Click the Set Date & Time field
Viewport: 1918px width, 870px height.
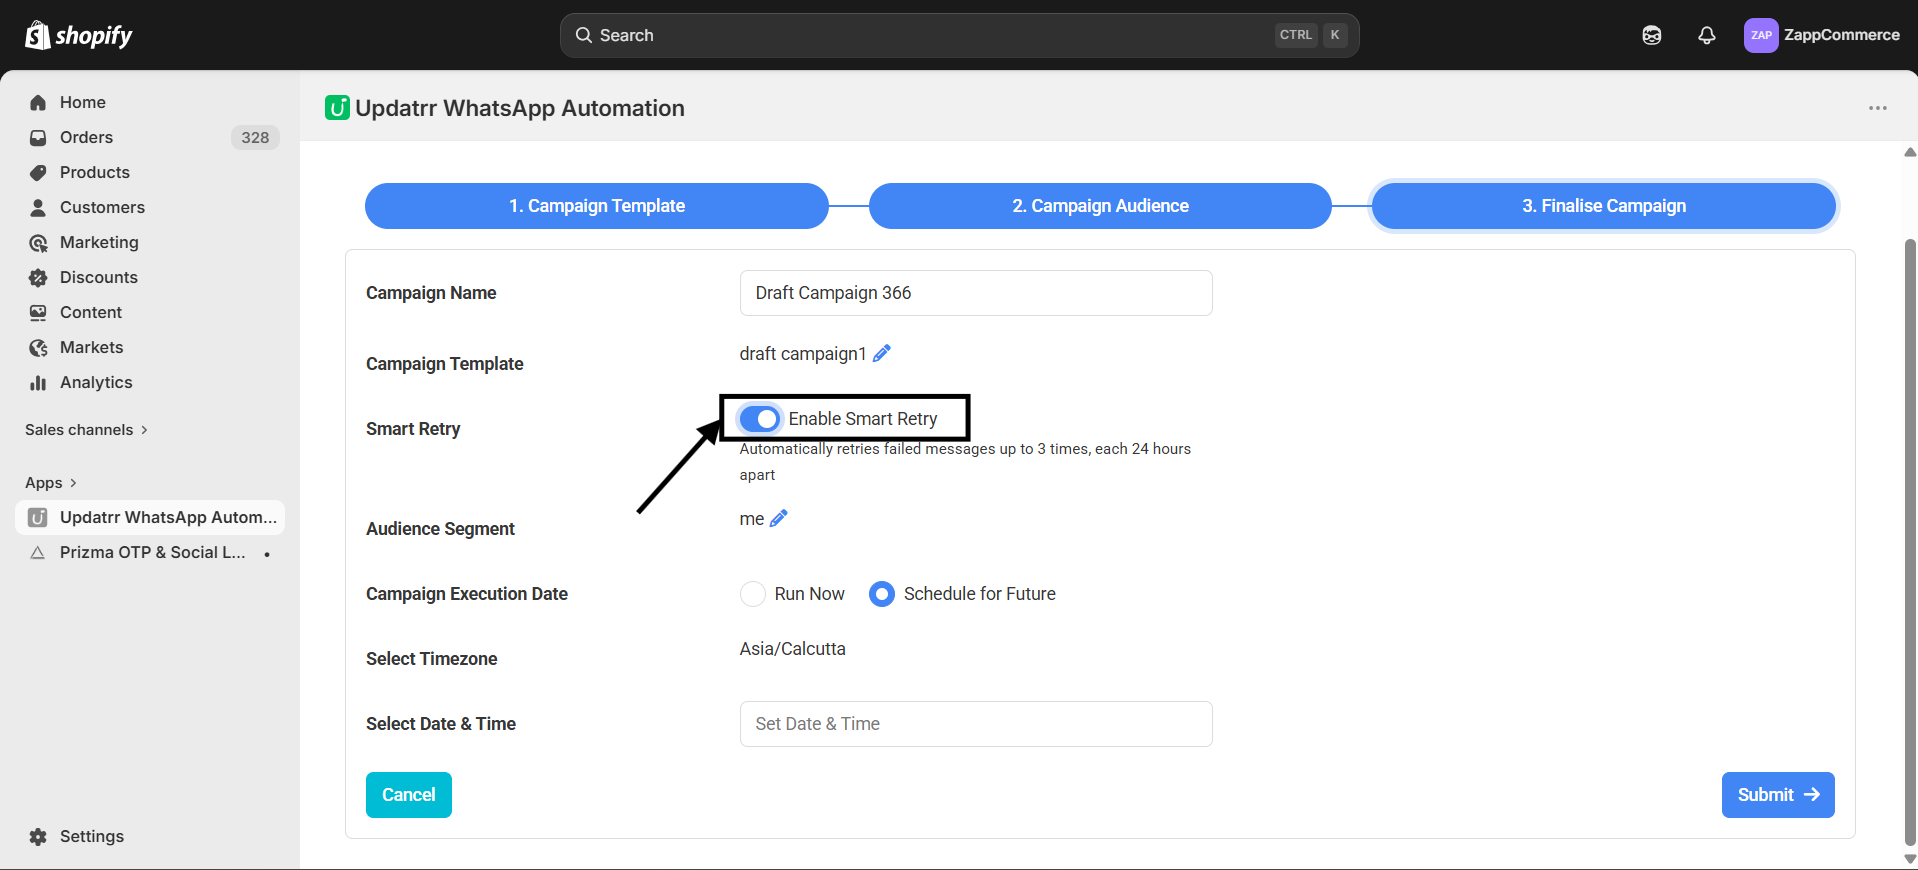click(975, 724)
